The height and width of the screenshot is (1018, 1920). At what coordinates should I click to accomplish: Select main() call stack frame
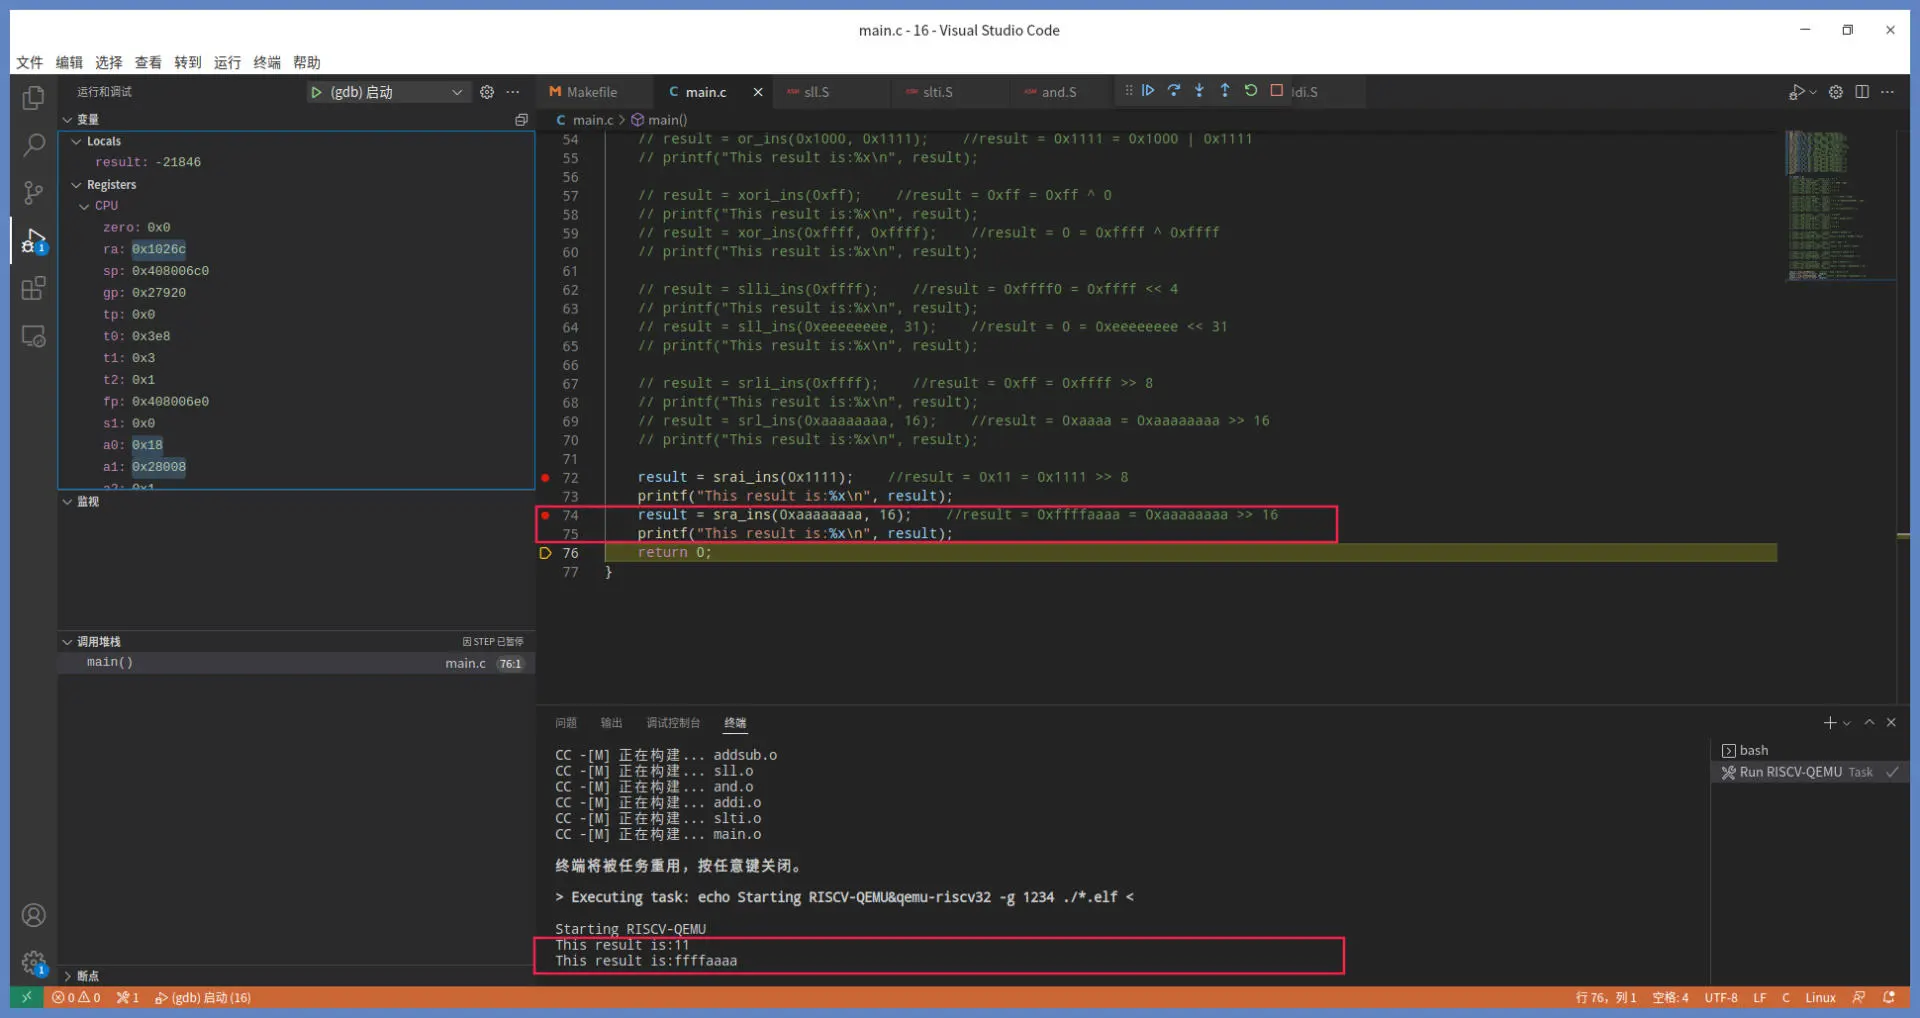tap(296, 663)
